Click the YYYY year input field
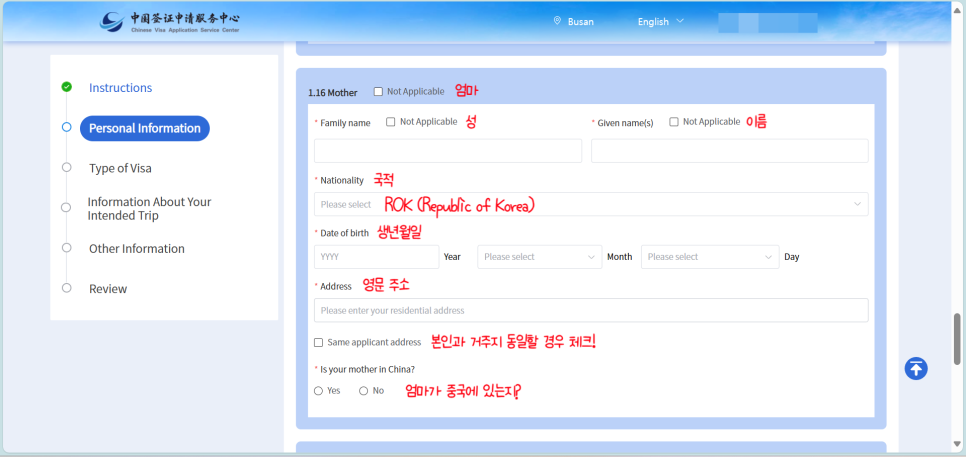This screenshot has width=966, height=457. (x=376, y=257)
